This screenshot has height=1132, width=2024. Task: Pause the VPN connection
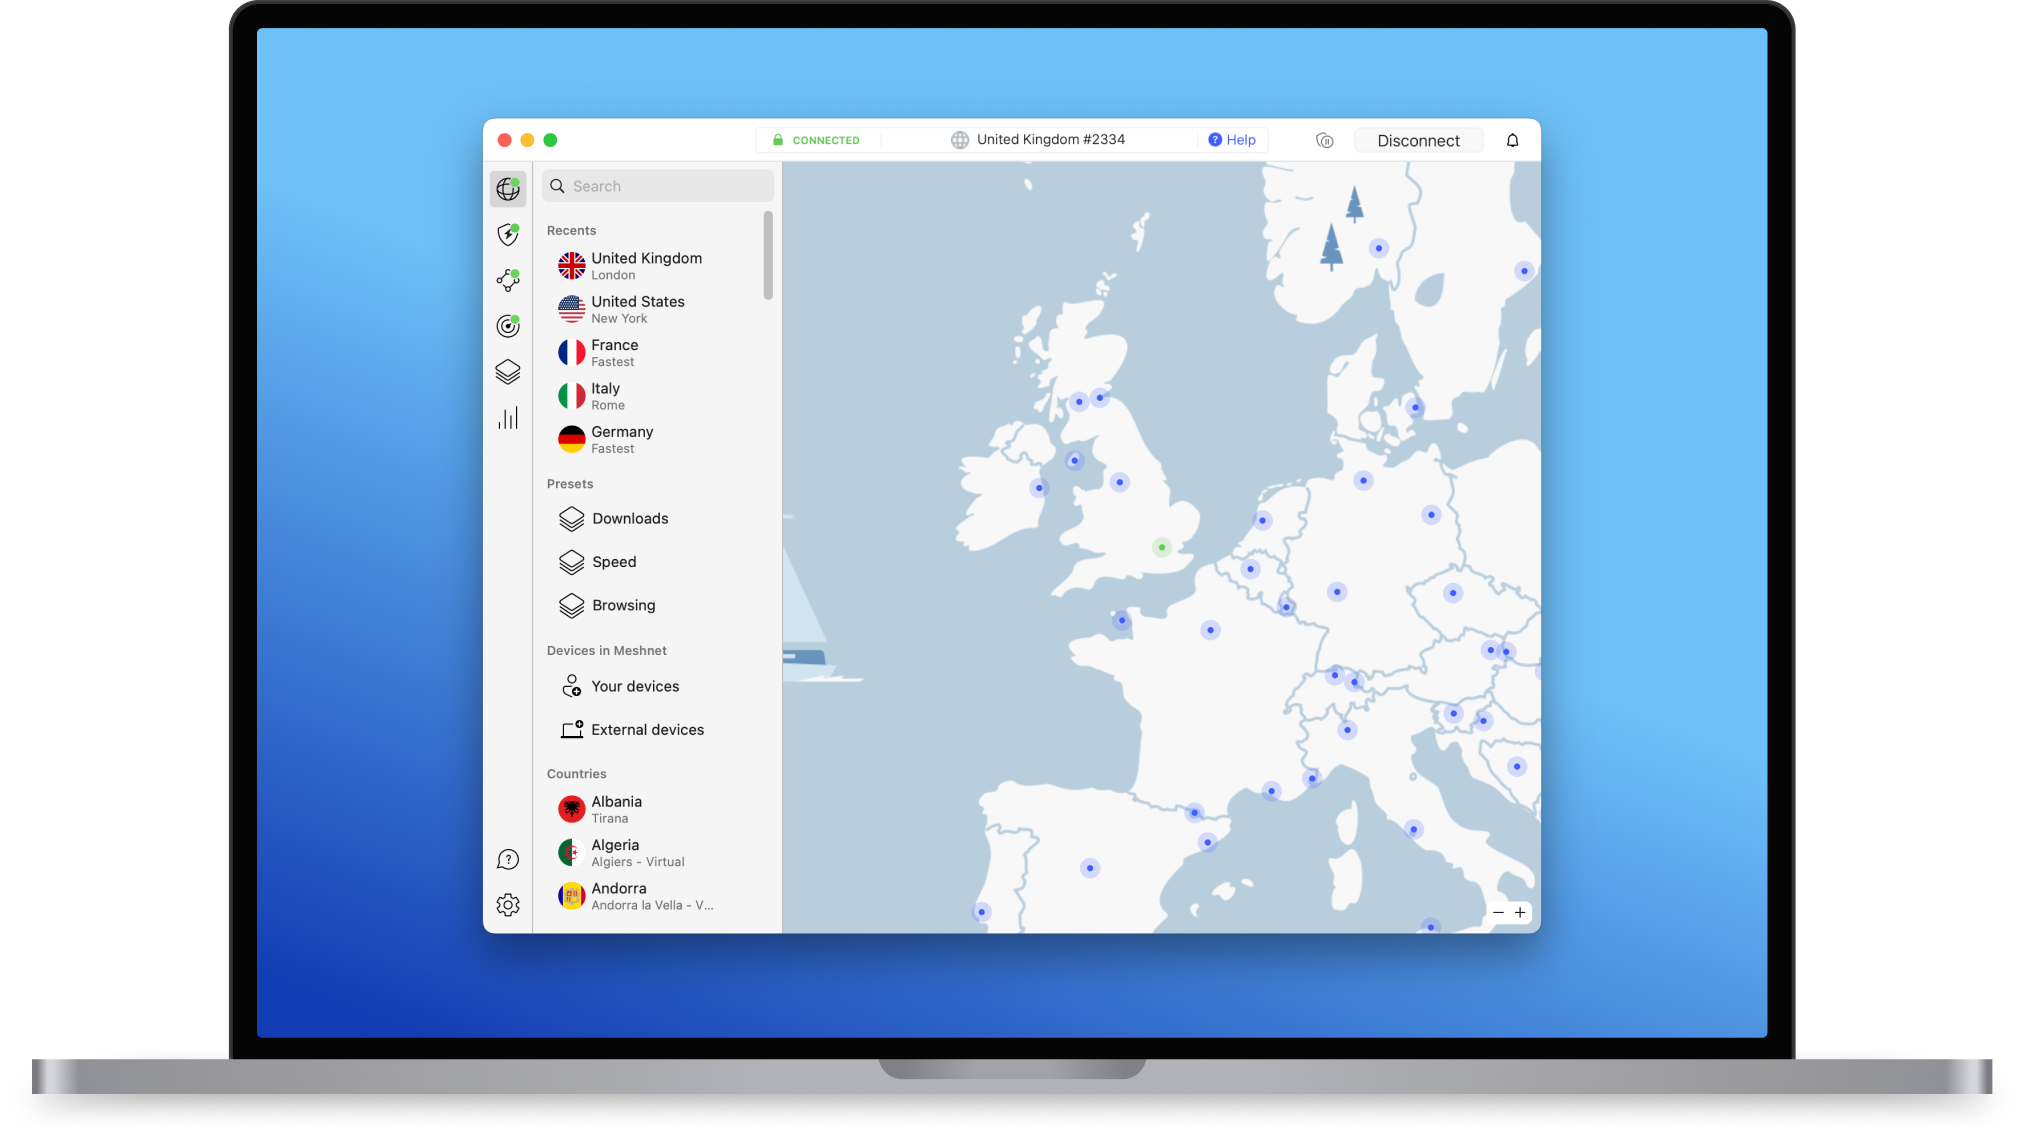pos(1324,140)
